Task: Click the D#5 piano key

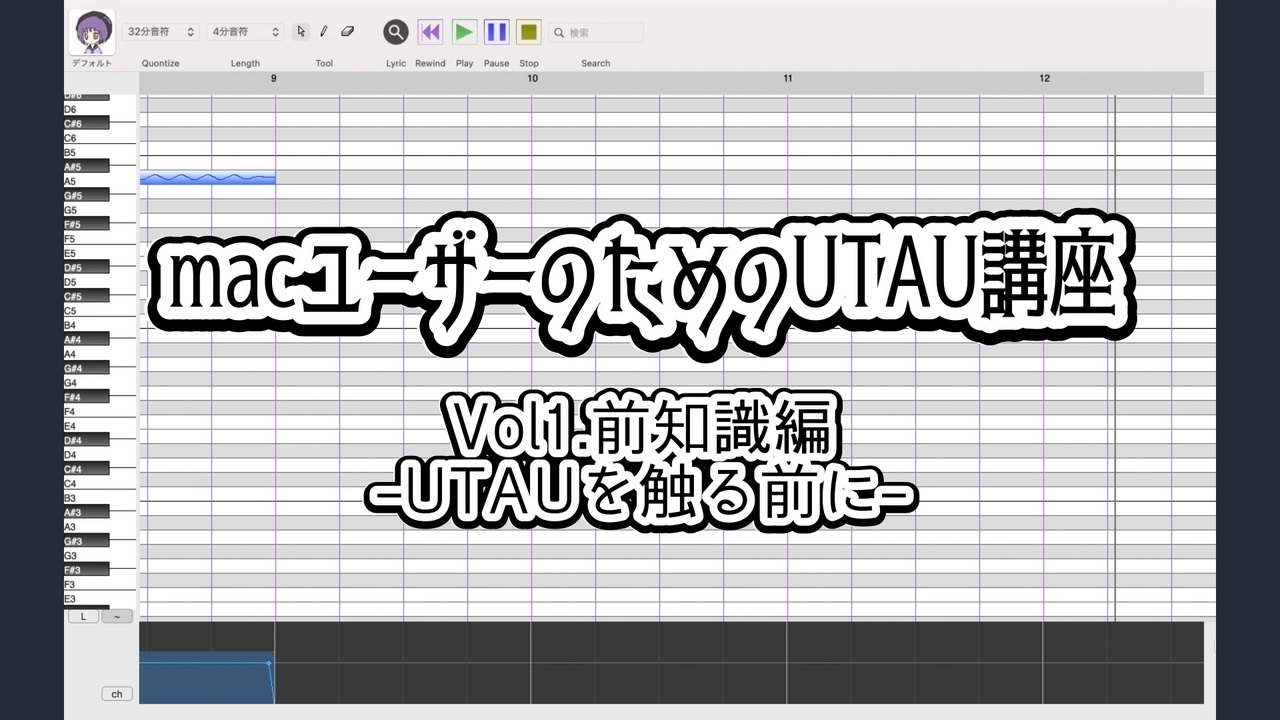Action: [x=87, y=268]
